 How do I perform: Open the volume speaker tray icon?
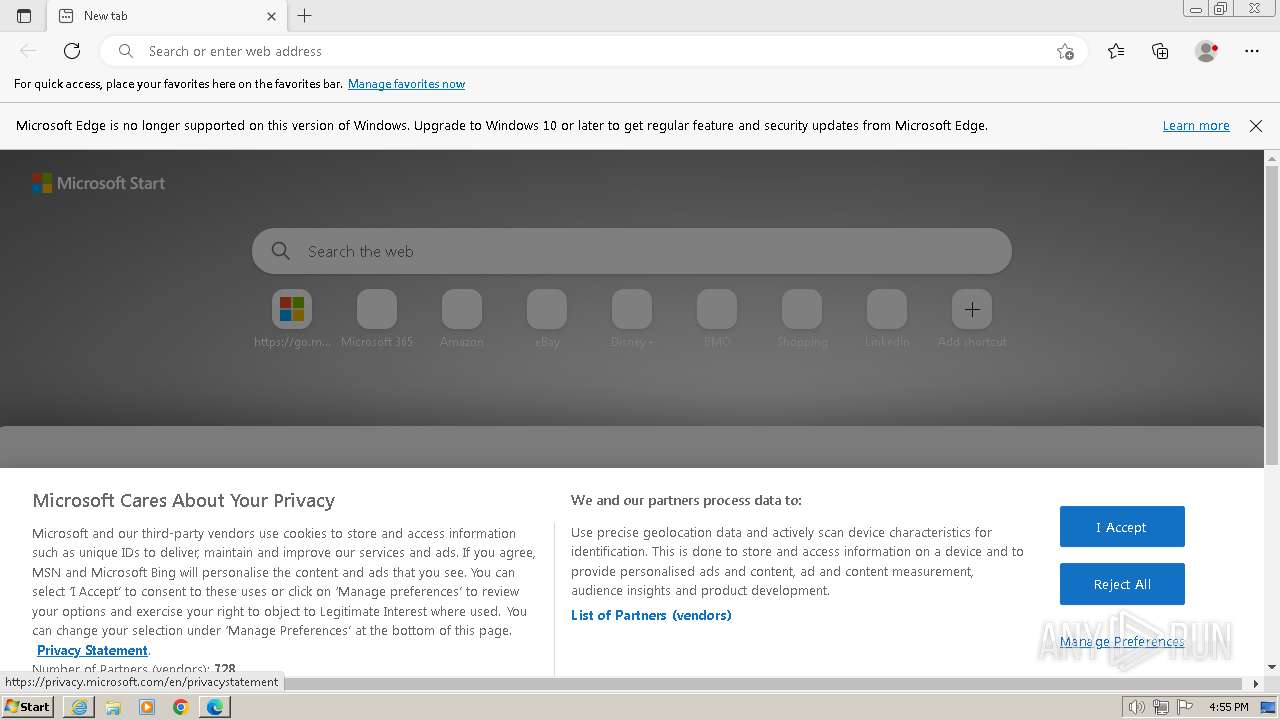click(x=1136, y=707)
